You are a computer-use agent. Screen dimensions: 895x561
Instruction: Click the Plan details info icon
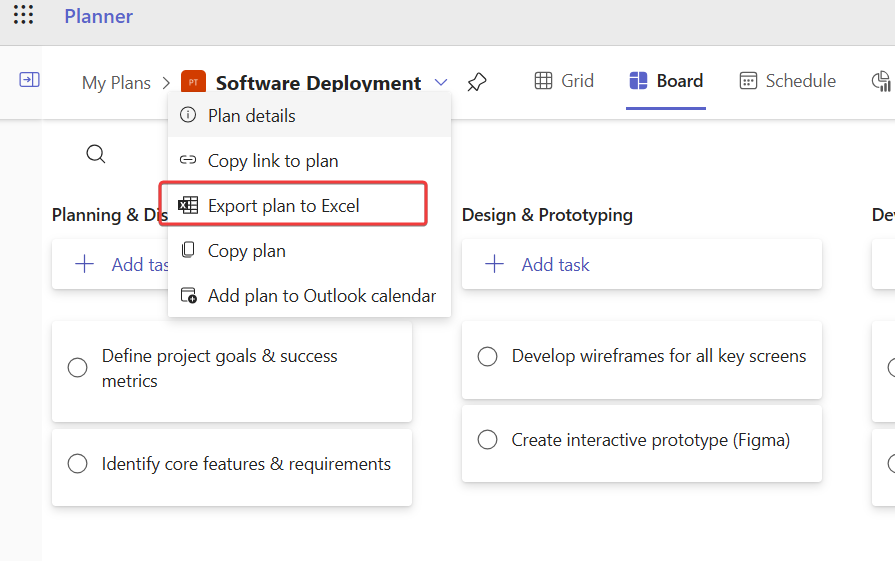(188, 116)
